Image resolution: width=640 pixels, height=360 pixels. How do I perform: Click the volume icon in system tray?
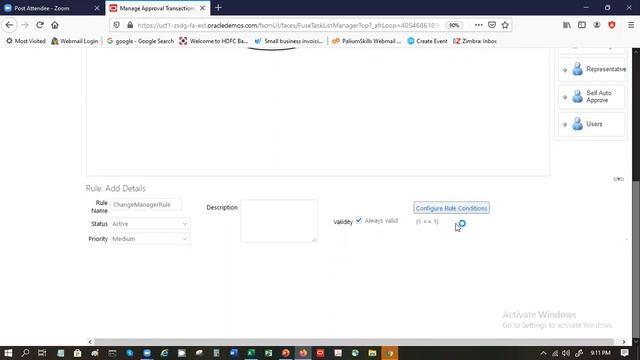(566, 353)
